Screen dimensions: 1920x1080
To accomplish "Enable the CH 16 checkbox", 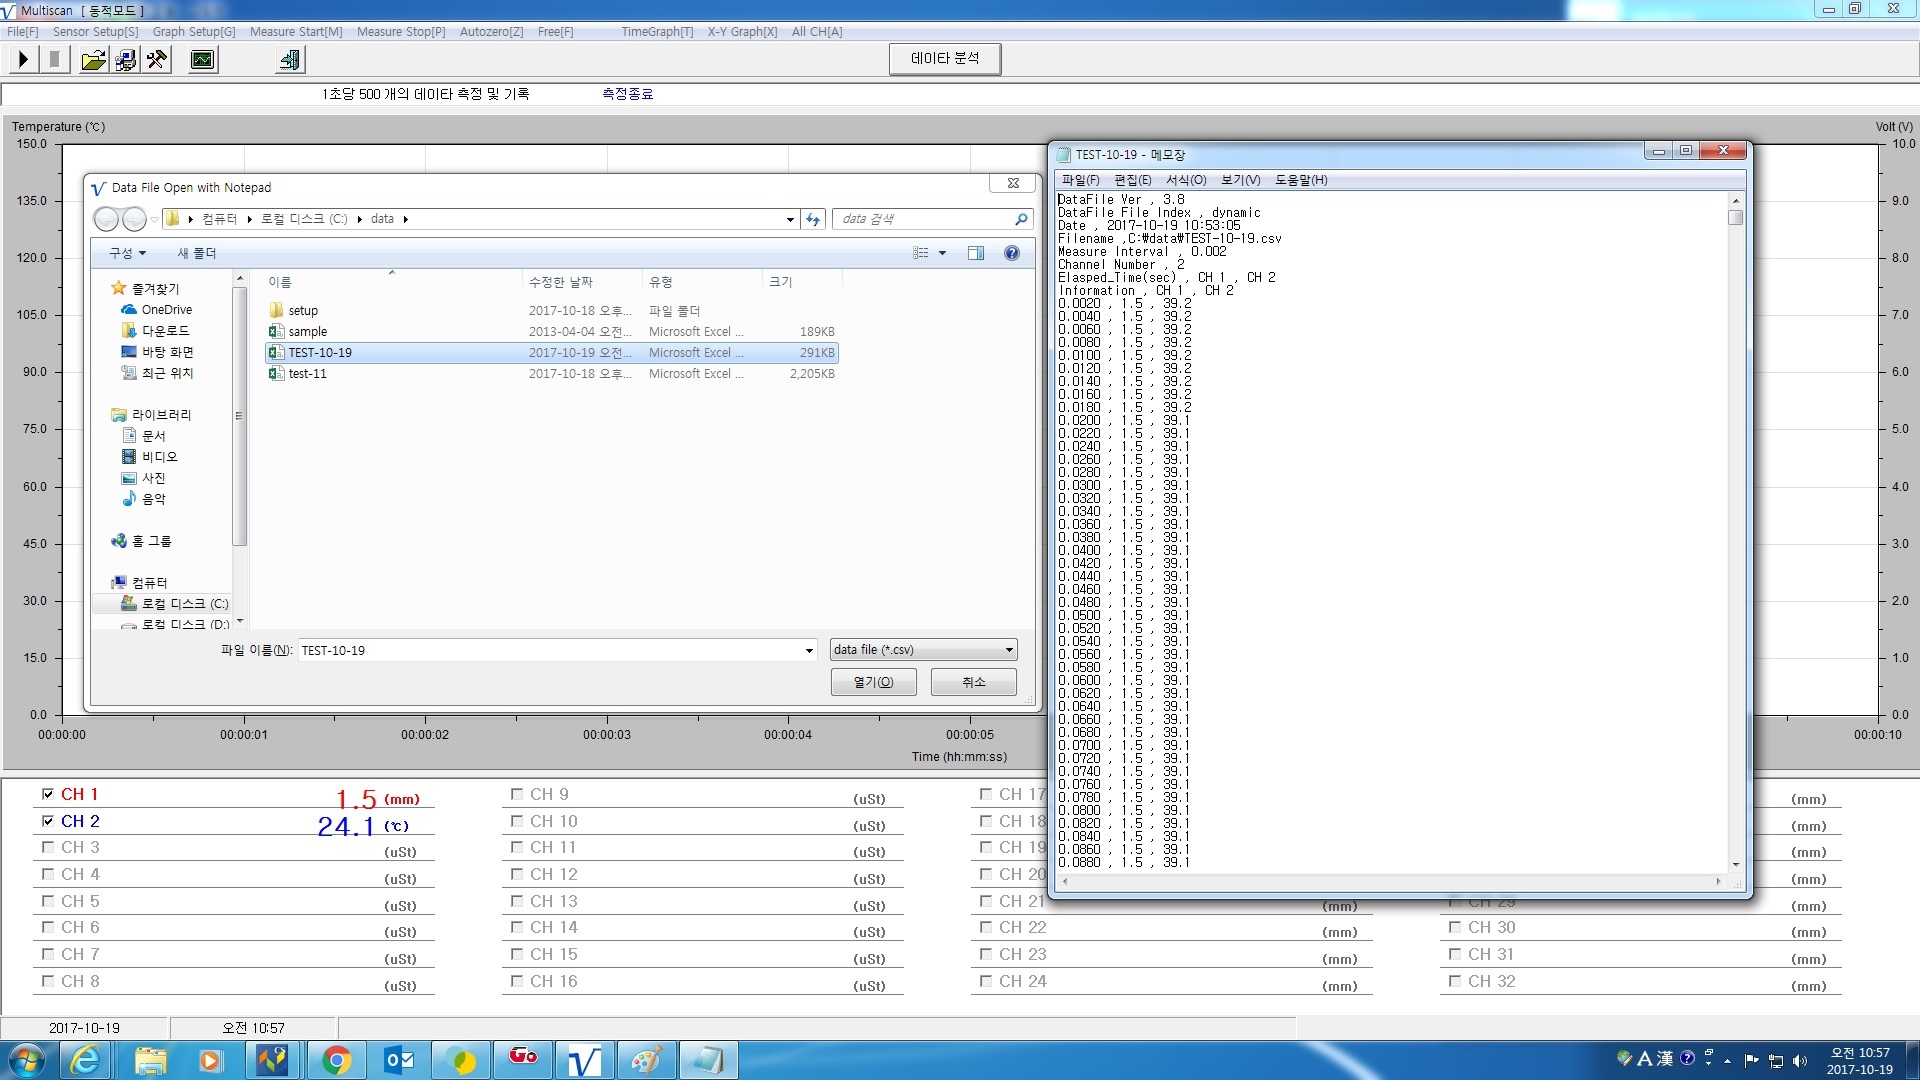I will [x=517, y=981].
